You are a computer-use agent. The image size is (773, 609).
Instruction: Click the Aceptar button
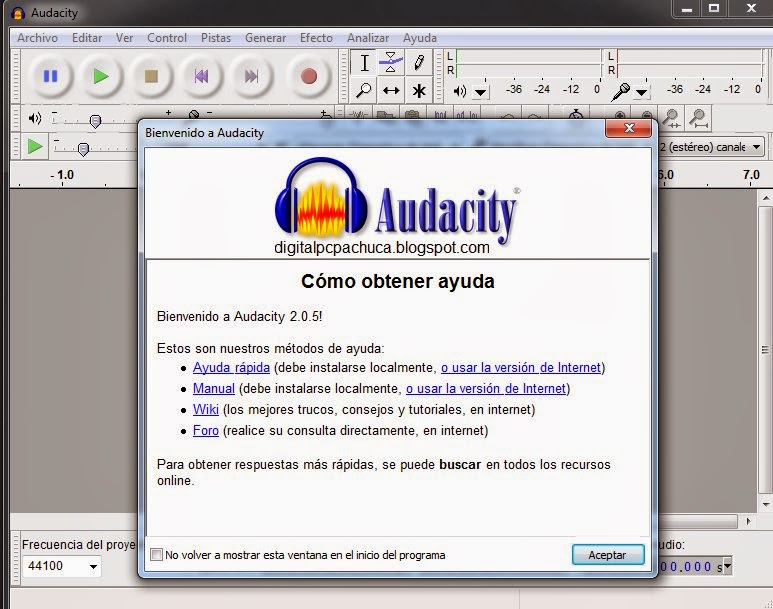coord(607,555)
